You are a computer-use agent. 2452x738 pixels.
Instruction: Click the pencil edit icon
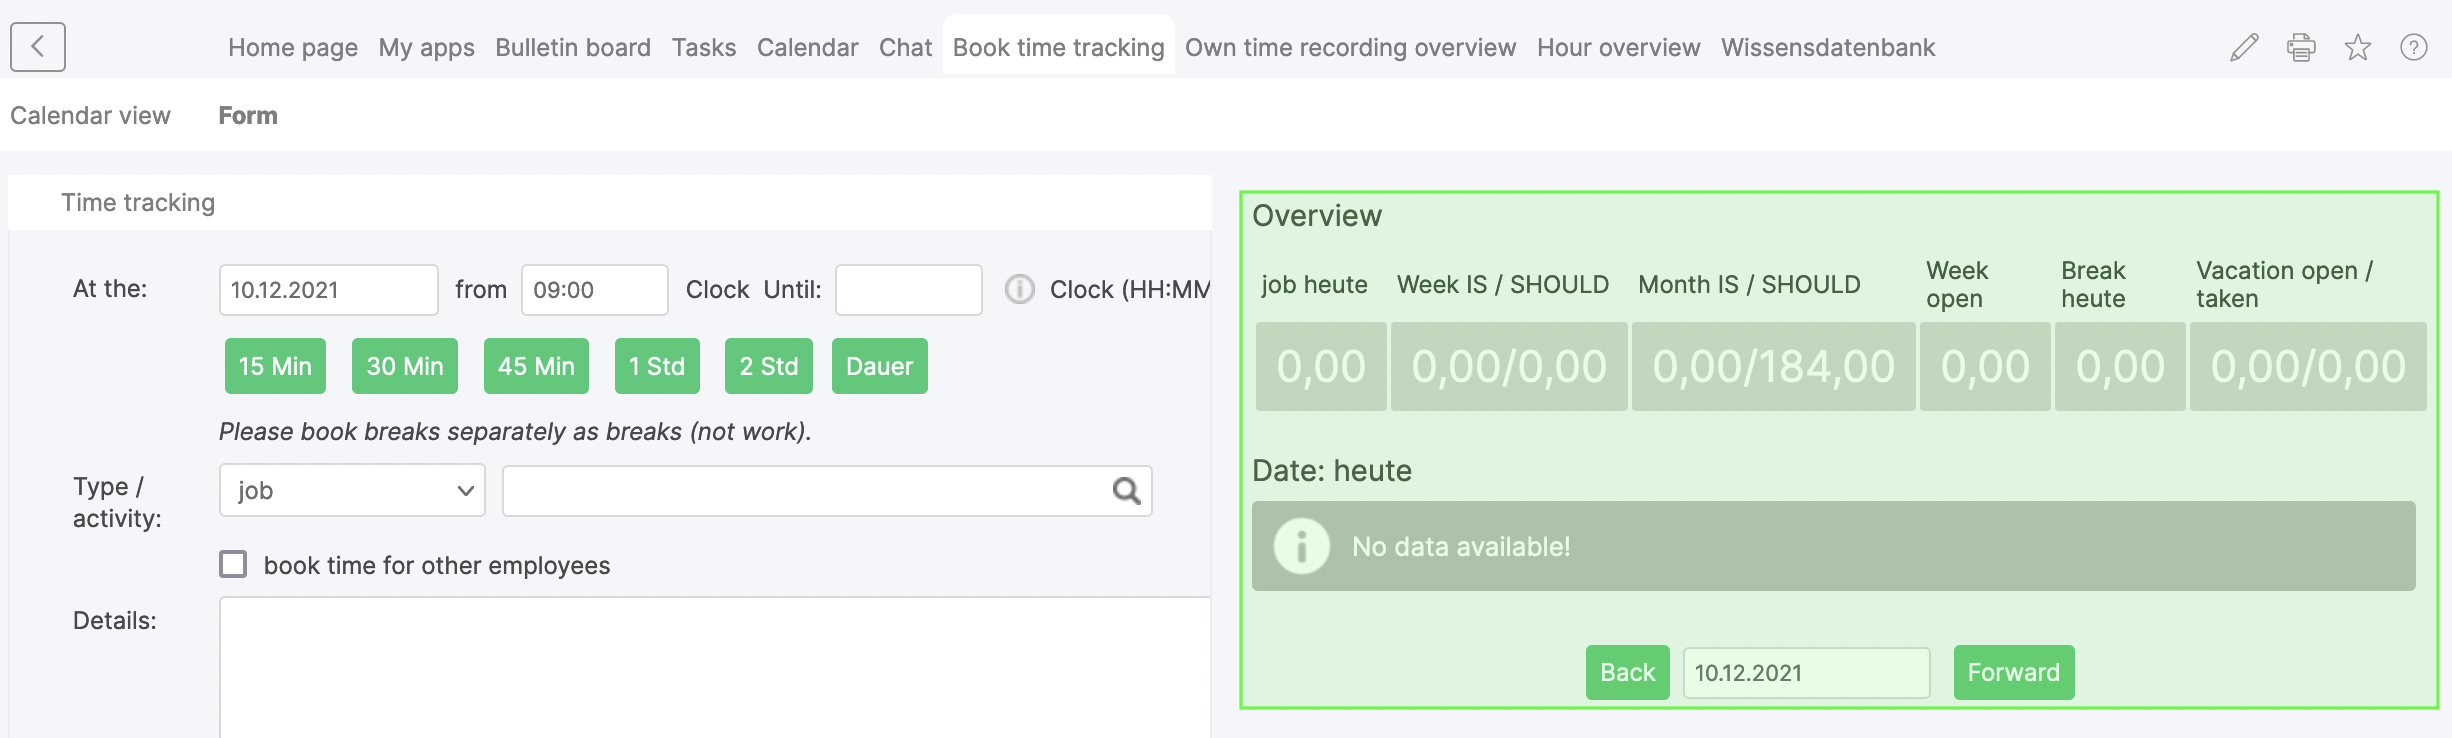pos(2243,47)
